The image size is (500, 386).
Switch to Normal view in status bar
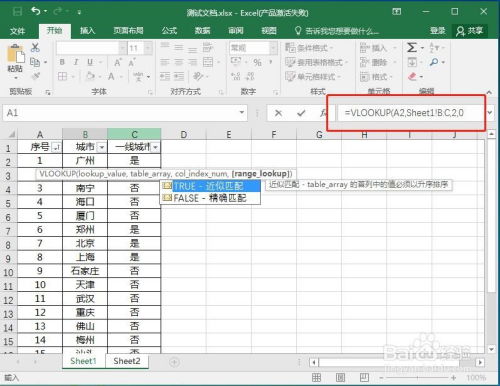click(316, 378)
